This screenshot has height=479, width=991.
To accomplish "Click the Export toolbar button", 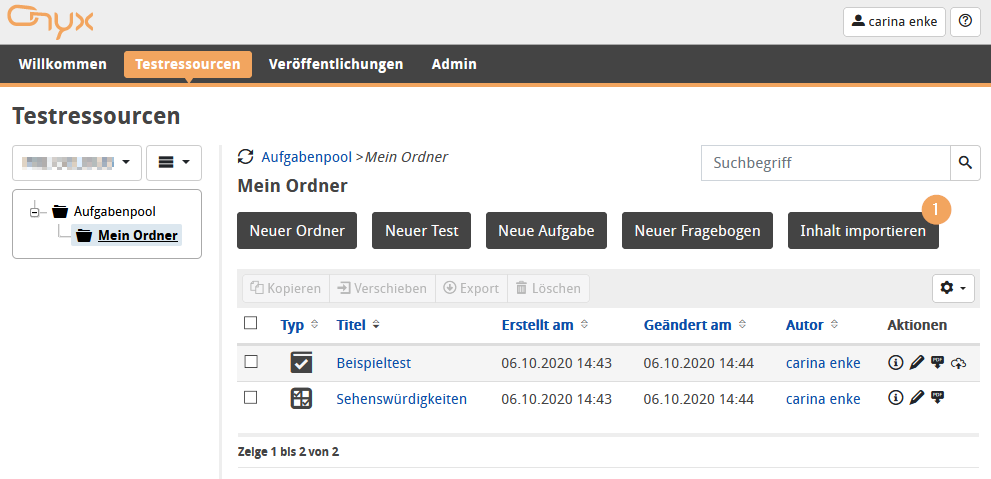I will 471,288.
